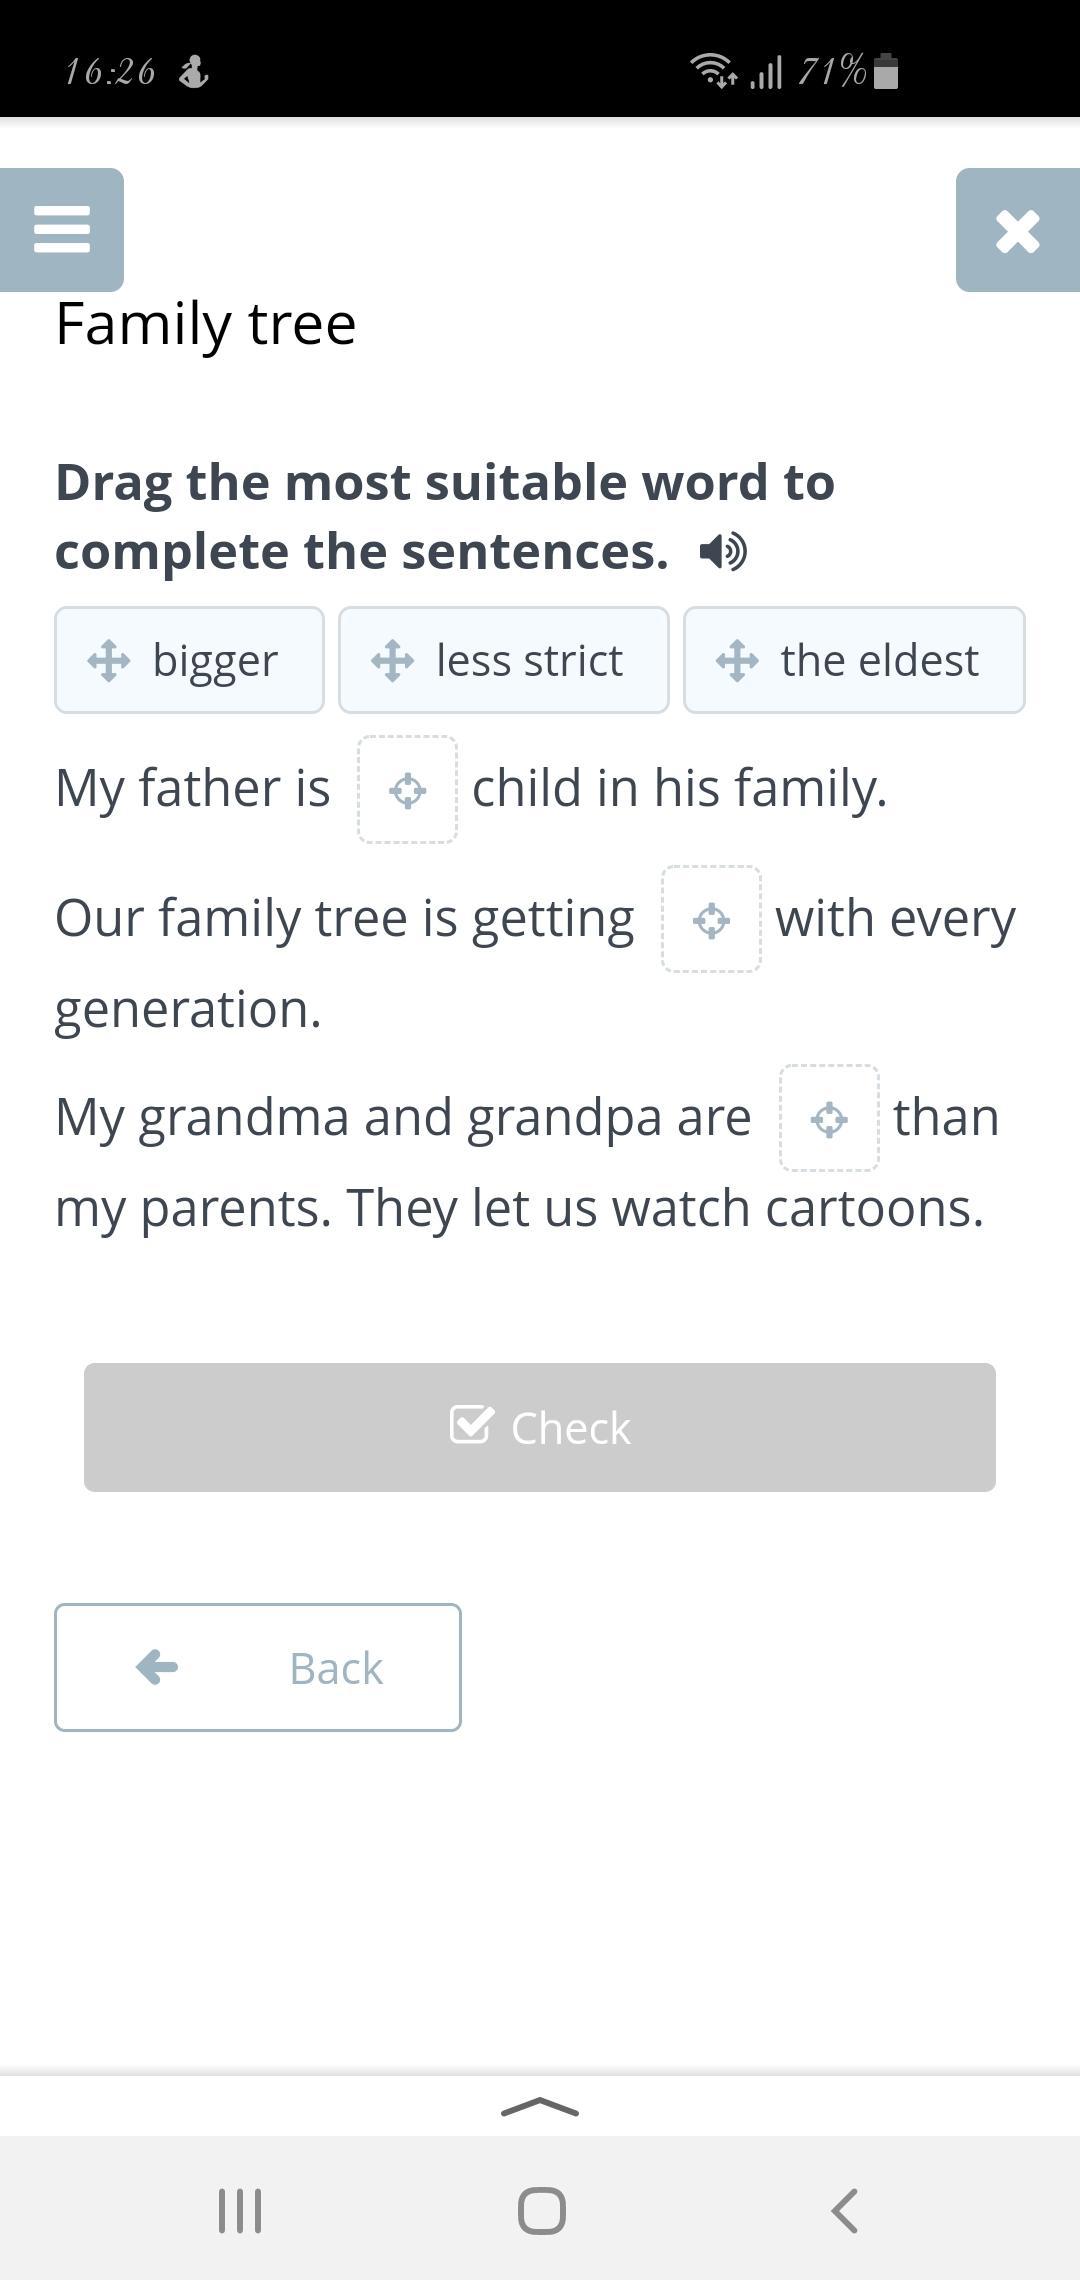Close the exercise with the X button
Screen dimensions: 1080x2280
[x=1017, y=231]
